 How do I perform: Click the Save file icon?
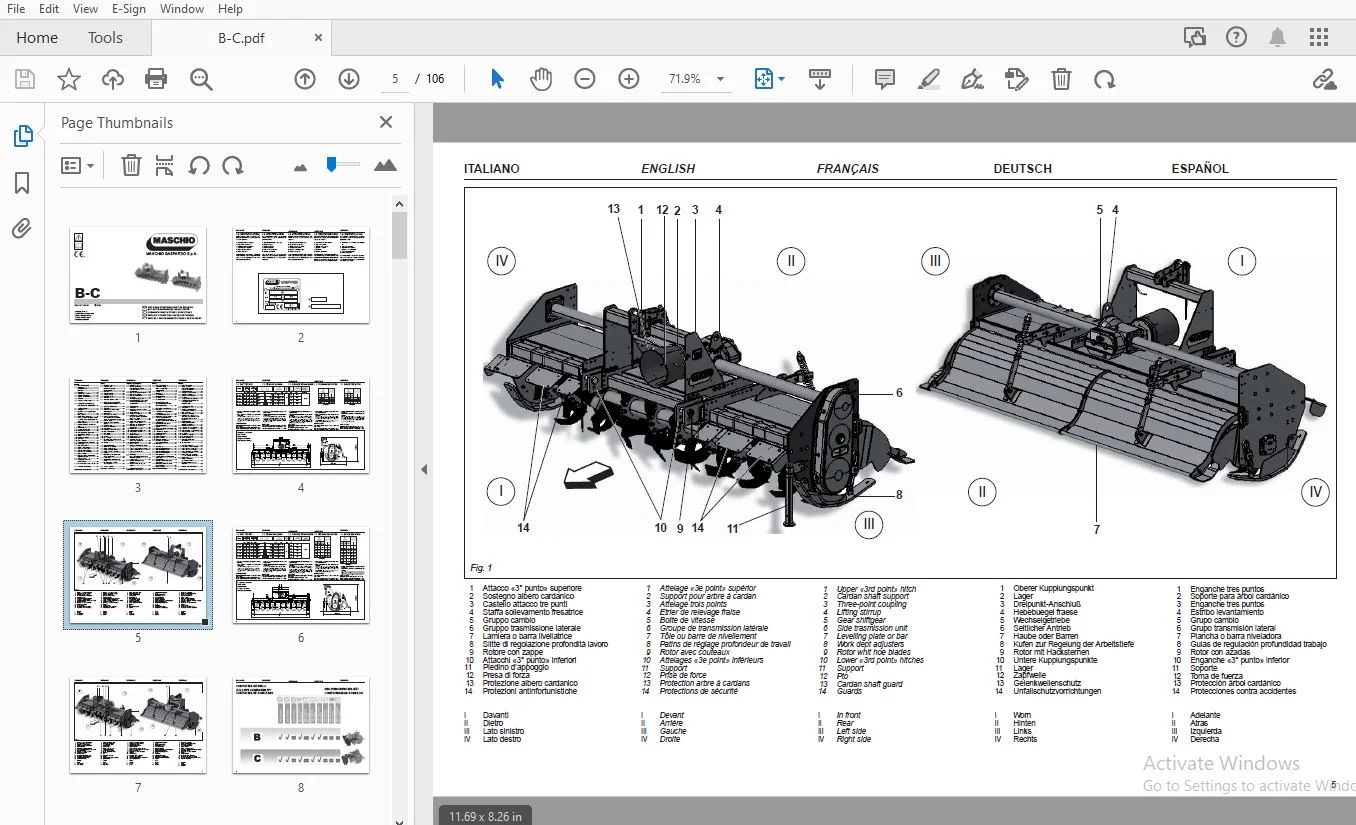tap(25, 79)
